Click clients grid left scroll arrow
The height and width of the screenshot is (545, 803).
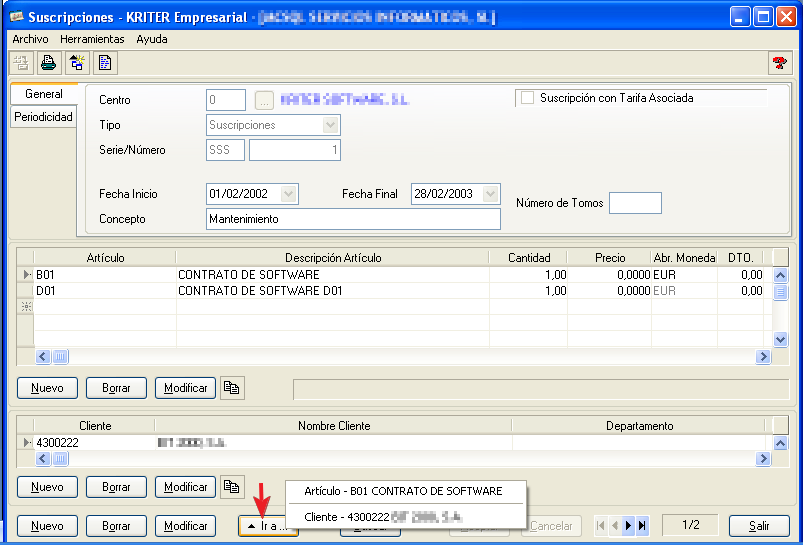coord(43,458)
